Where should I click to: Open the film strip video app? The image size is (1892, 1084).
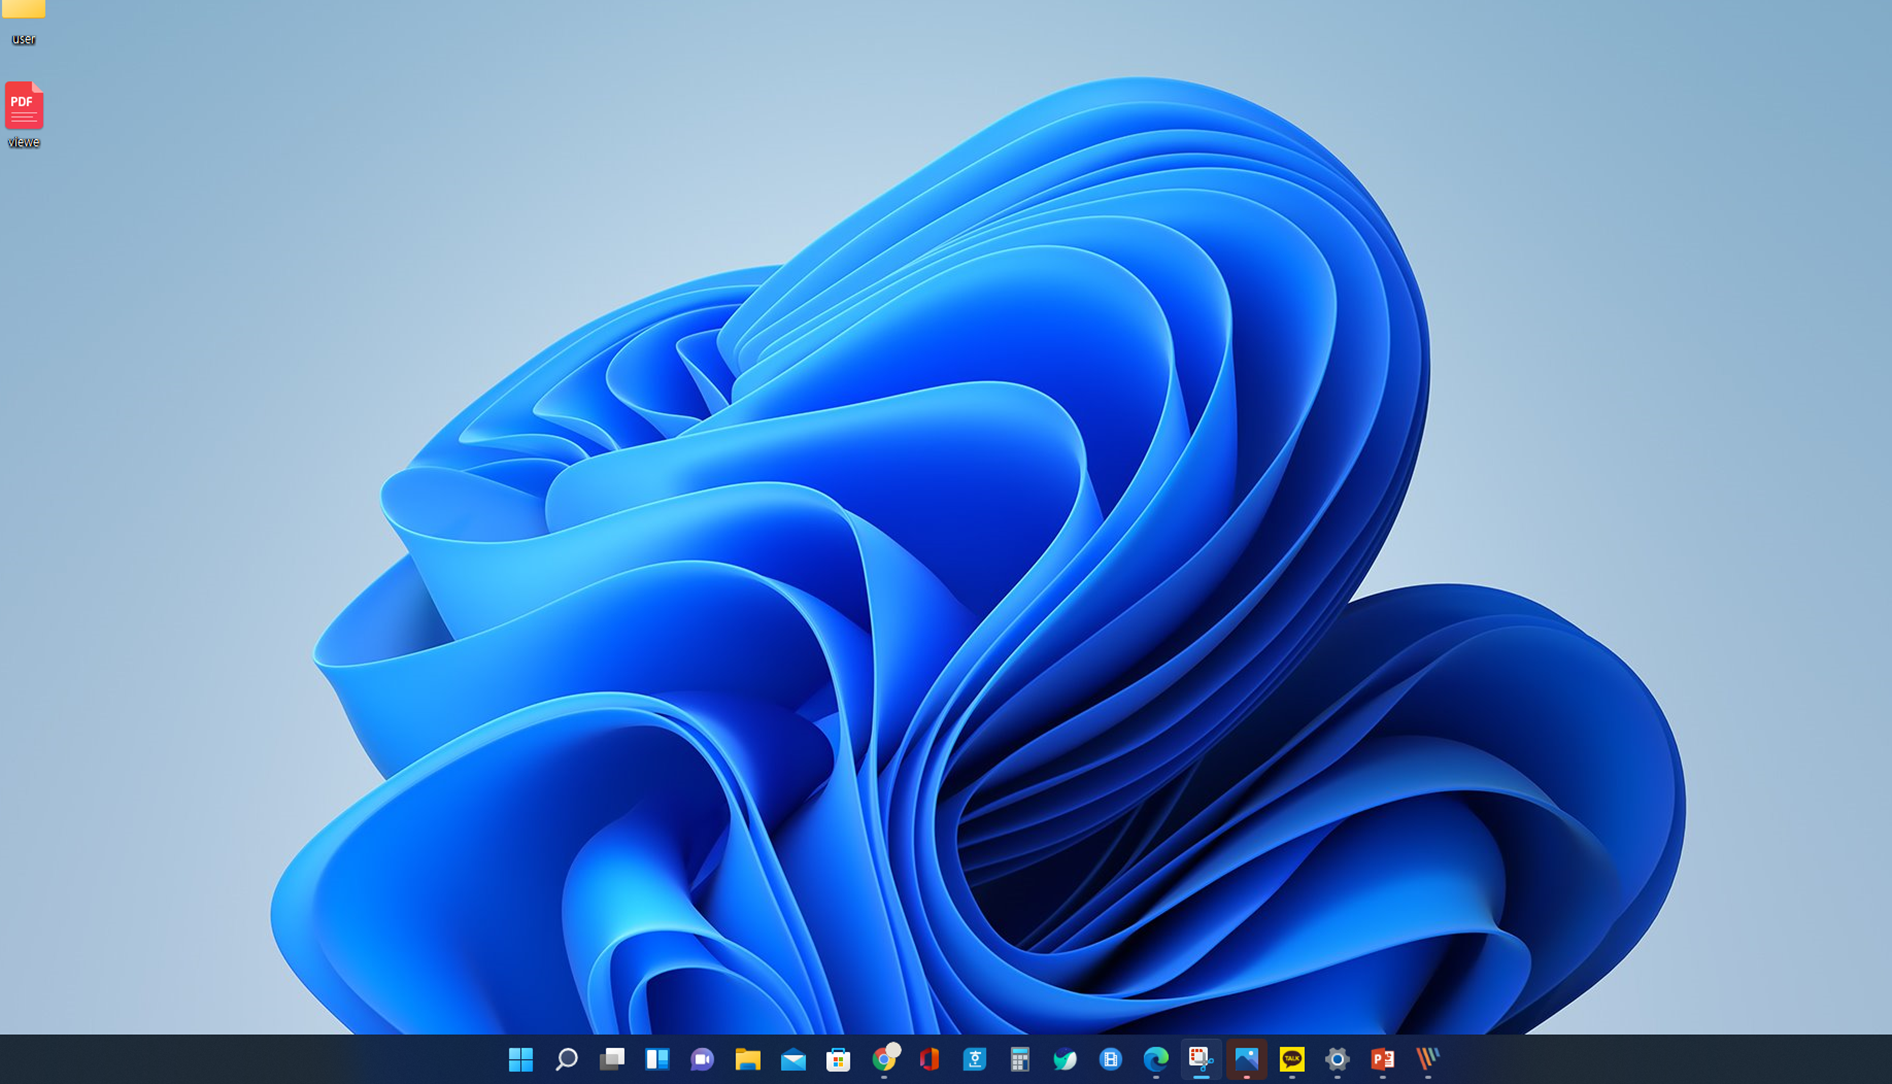coord(1111,1059)
